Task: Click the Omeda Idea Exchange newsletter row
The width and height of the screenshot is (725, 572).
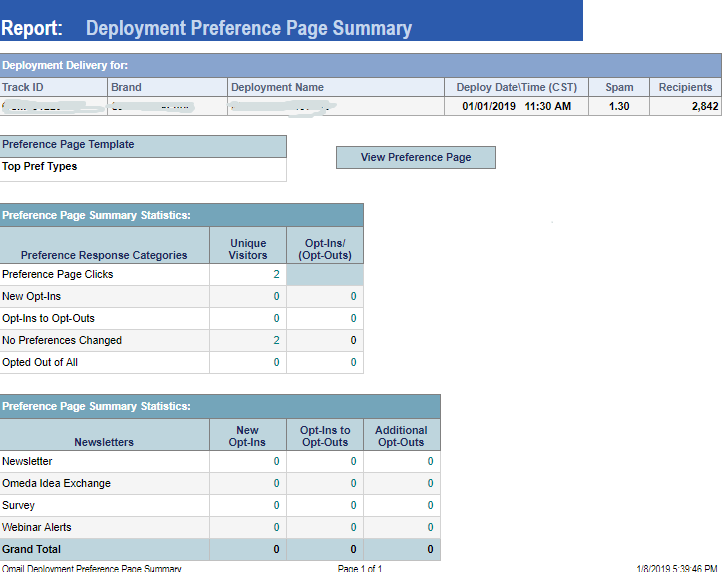Action: (x=56, y=483)
